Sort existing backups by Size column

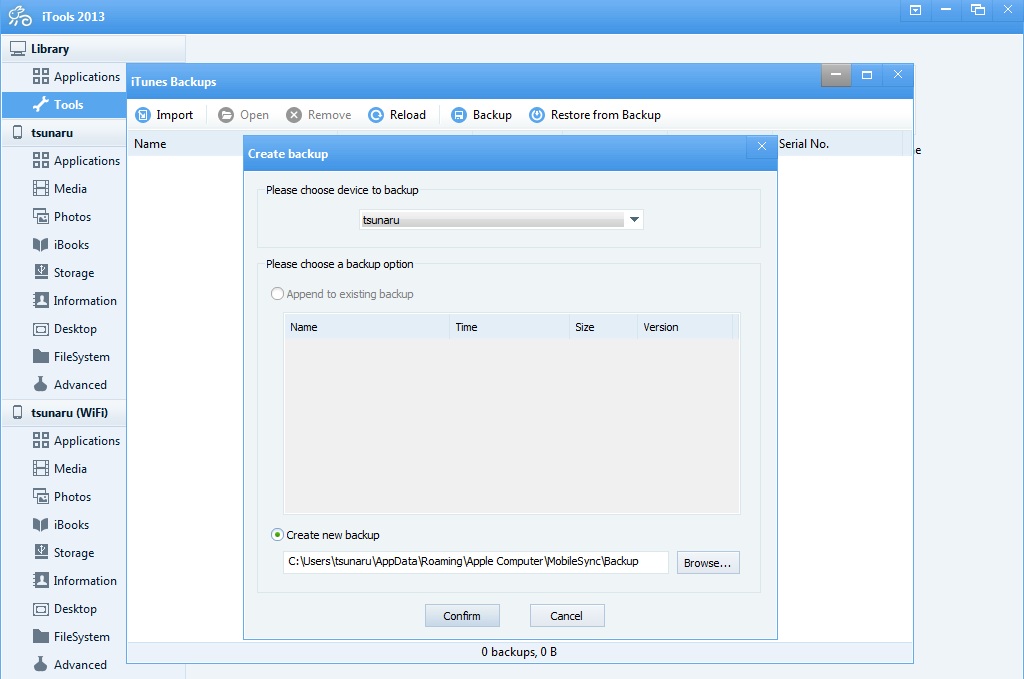point(603,327)
